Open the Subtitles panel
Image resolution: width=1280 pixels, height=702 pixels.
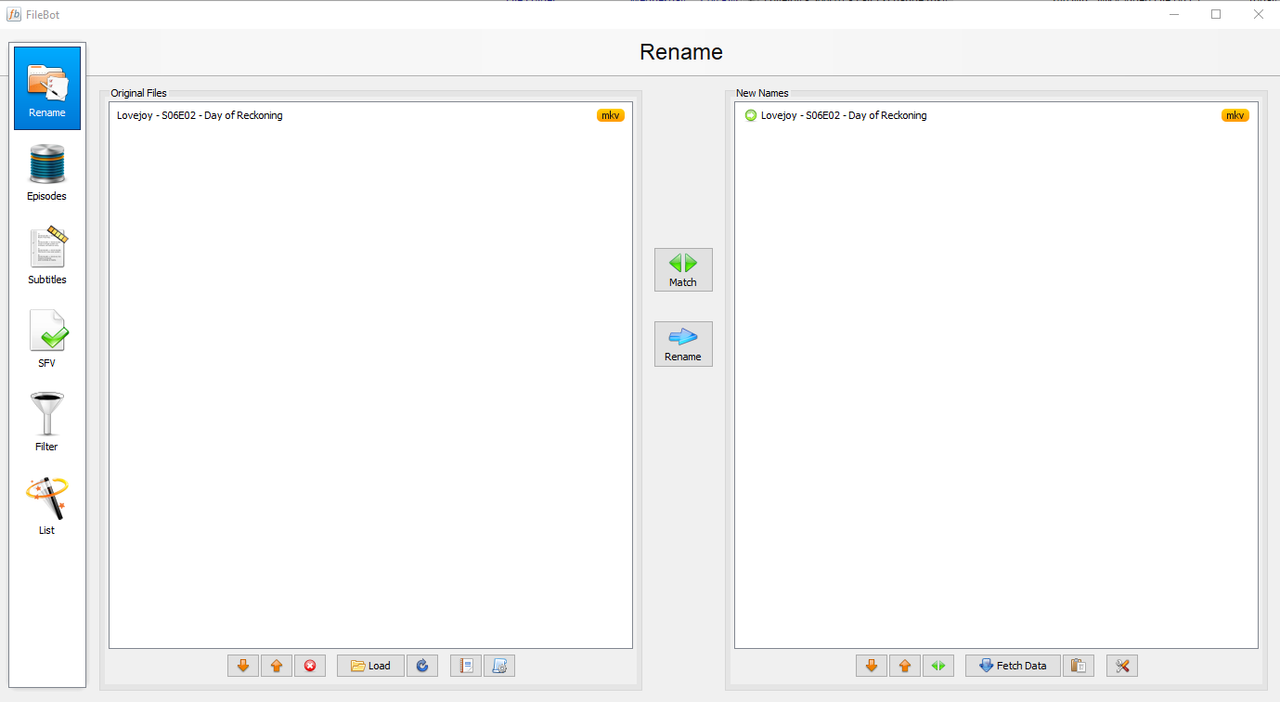(x=47, y=255)
